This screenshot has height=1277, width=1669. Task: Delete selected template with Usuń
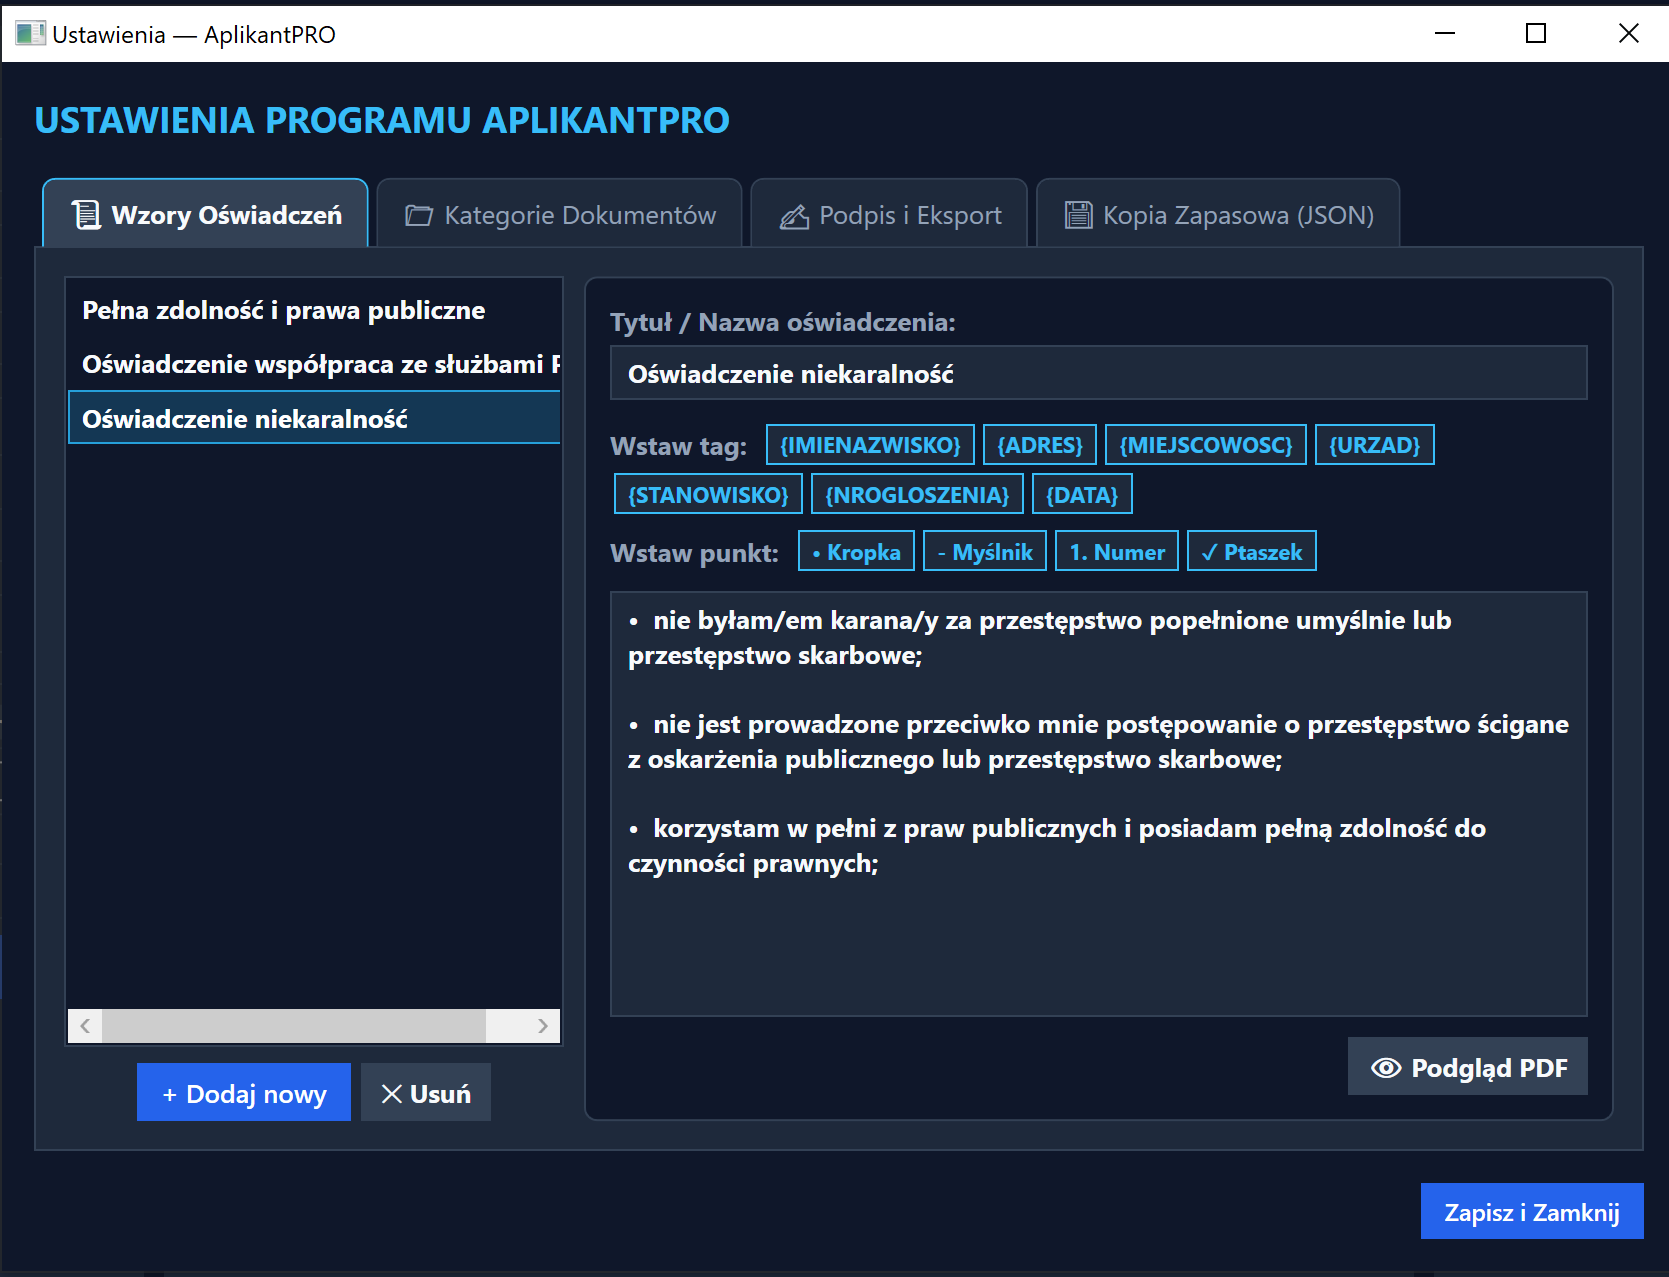(426, 1093)
